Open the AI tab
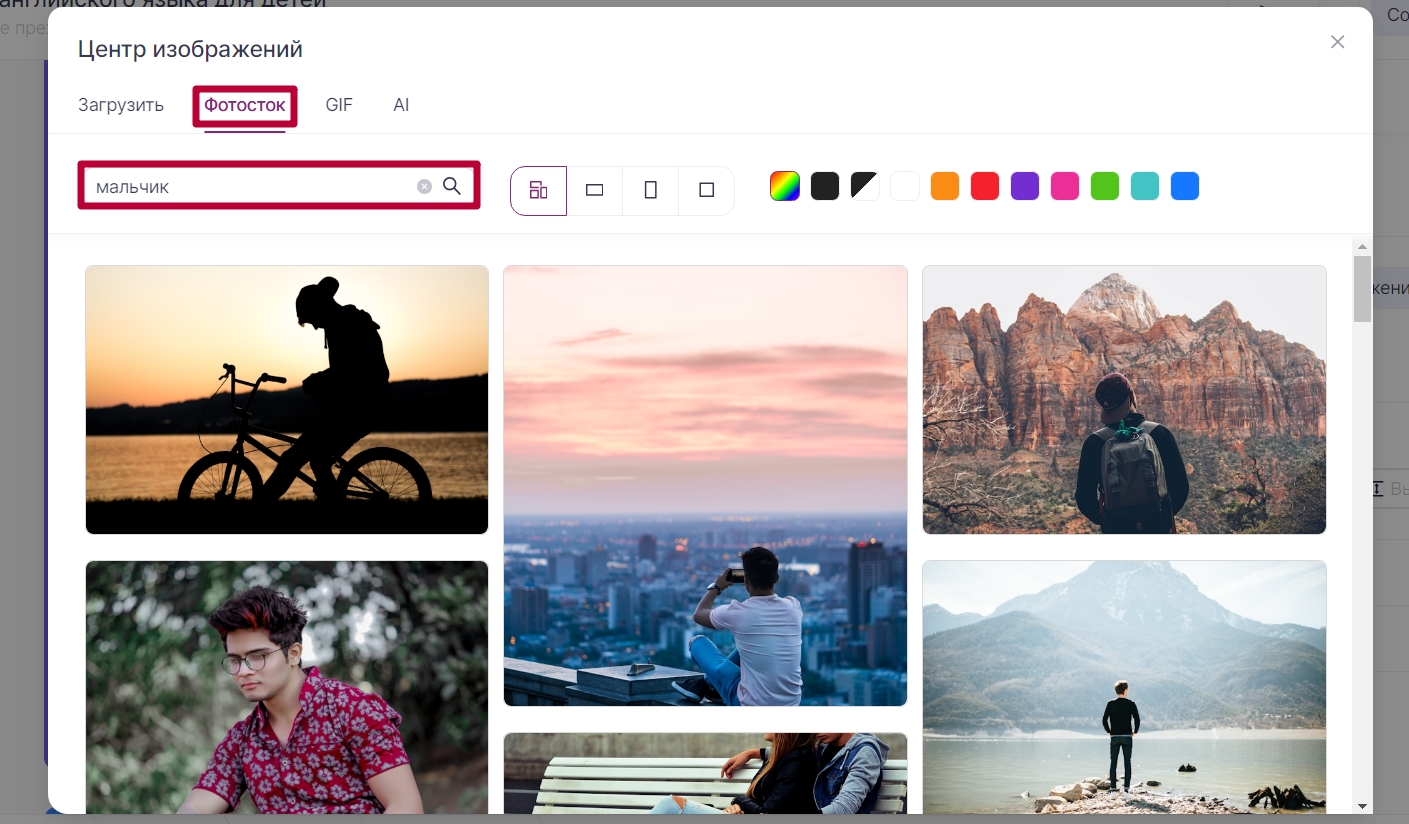 coord(401,105)
